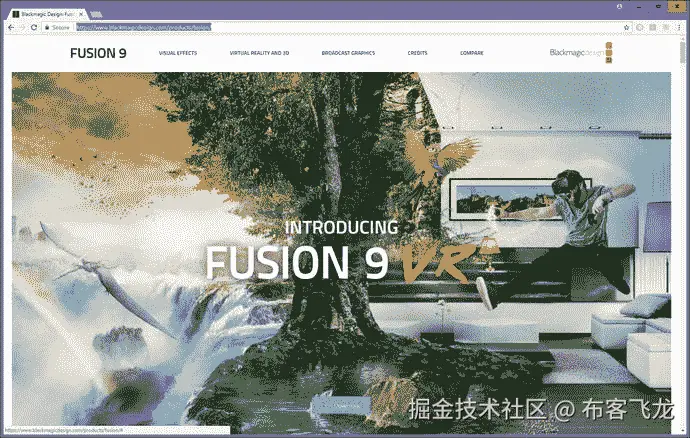The width and height of the screenshot is (690, 438).
Task: Open the Chrome profile user icon
Action: click(620, 7)
